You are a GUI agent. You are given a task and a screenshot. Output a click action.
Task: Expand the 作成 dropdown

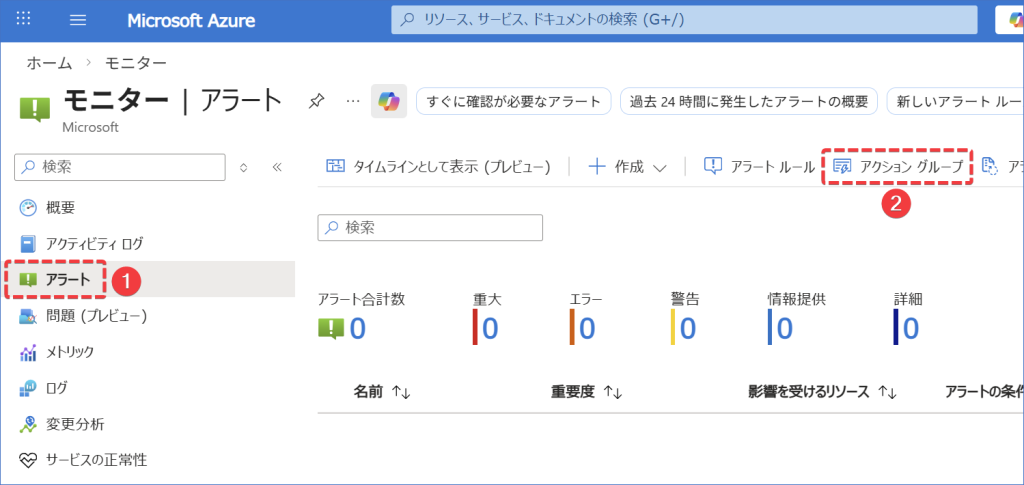tap(627, 167)
